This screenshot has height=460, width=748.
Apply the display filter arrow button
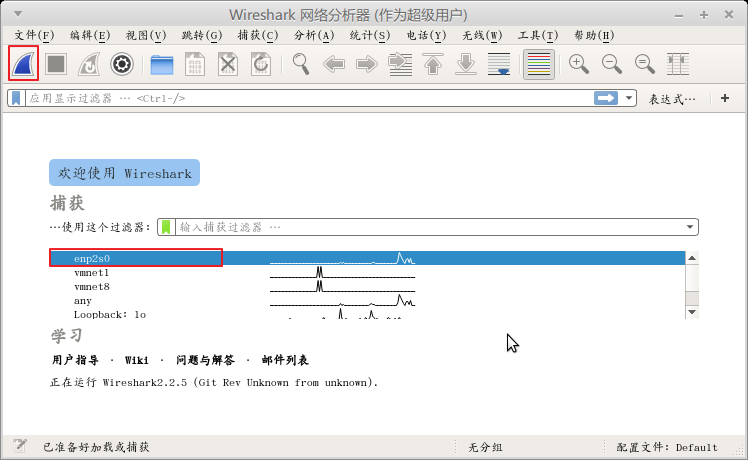(606, 98)
